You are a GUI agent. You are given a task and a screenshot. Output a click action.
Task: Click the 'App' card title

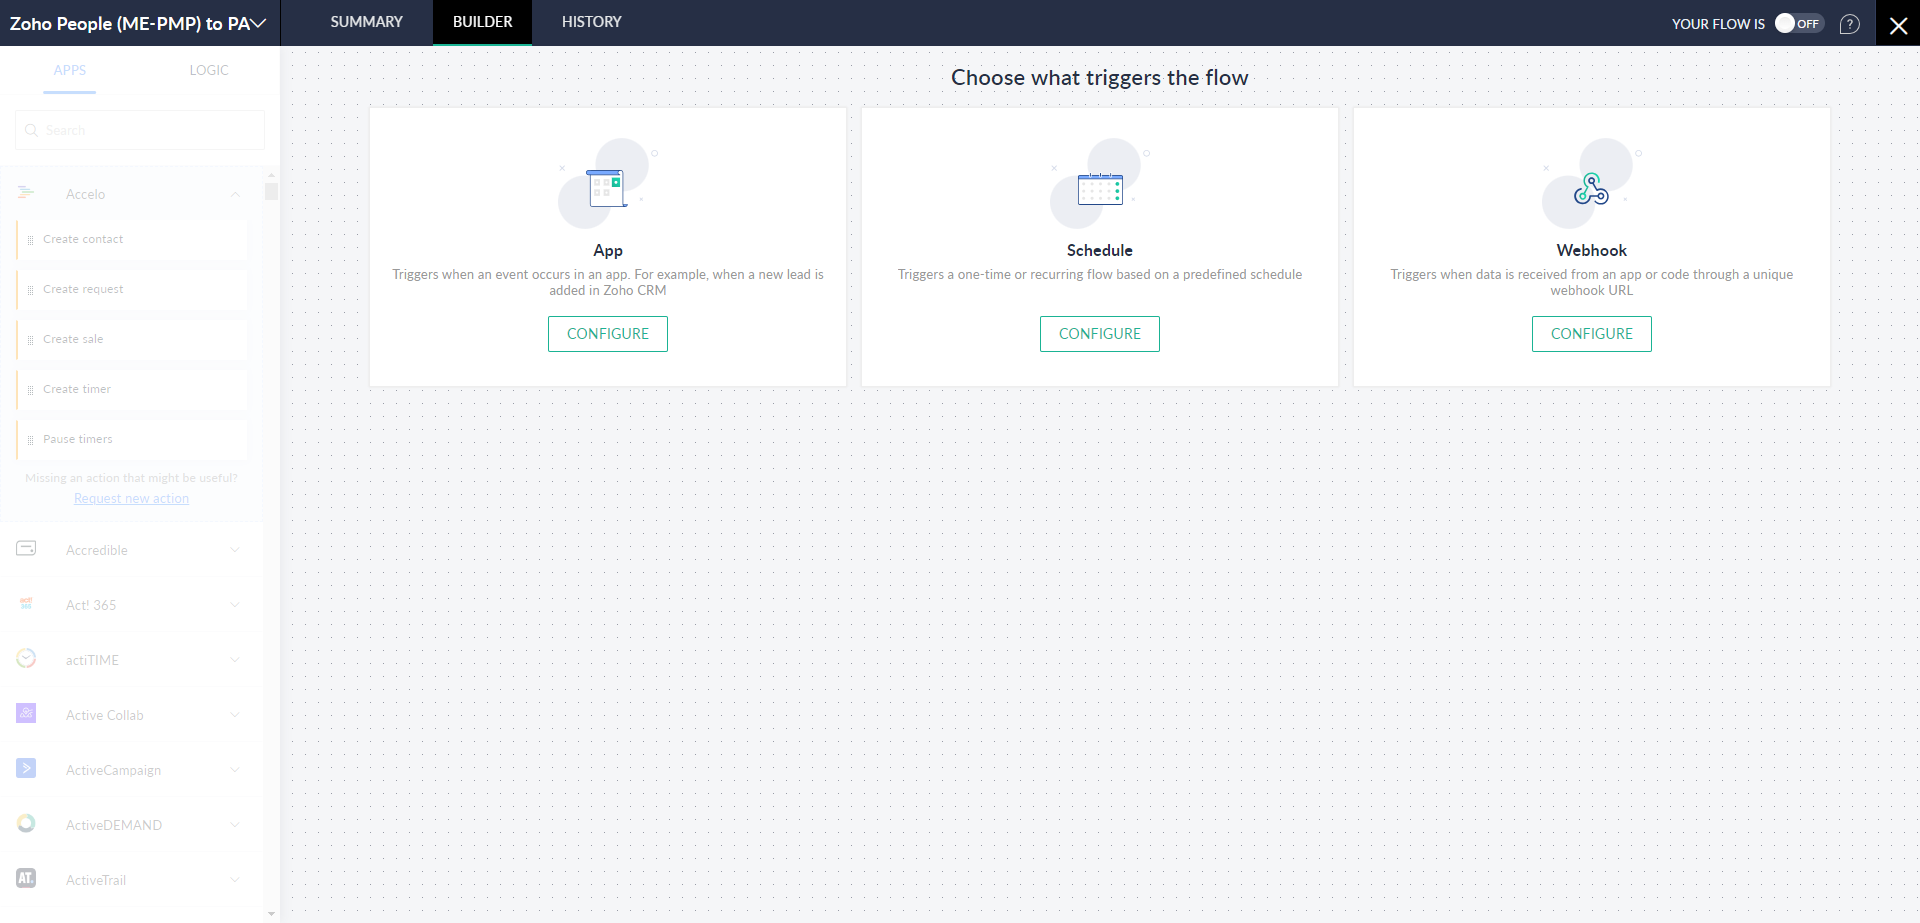608,251
